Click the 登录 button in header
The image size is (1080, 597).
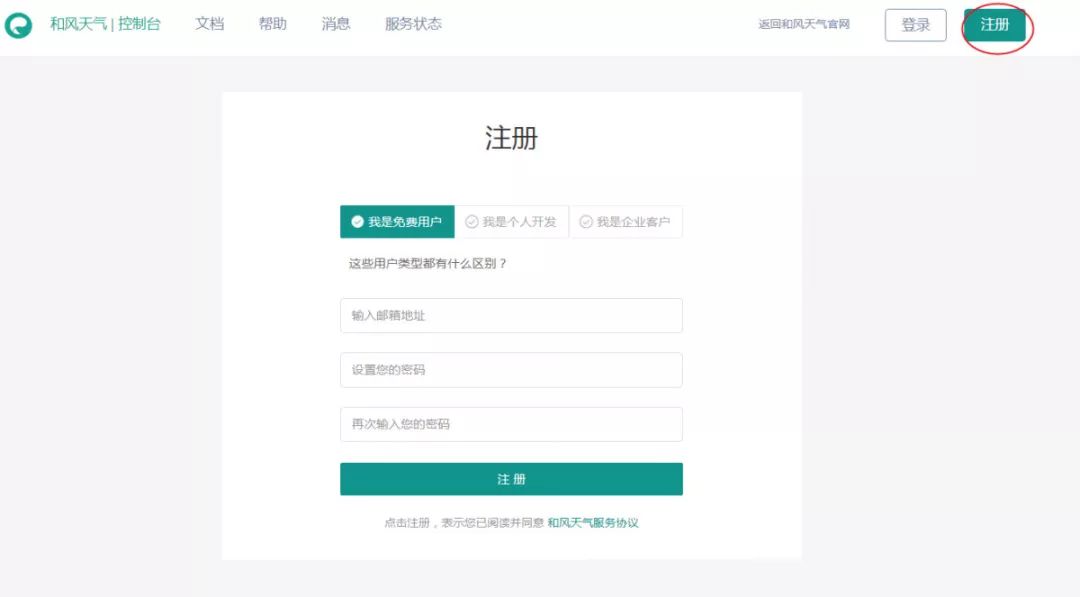[915, 25]
